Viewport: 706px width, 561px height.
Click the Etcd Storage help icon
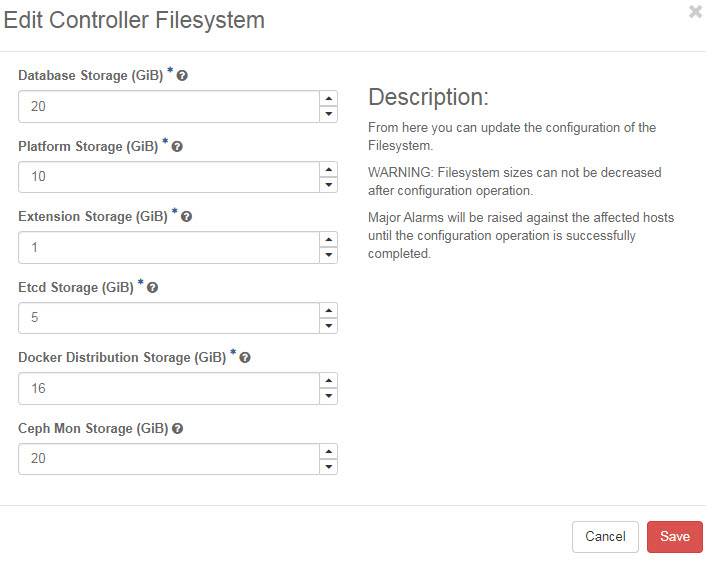[153, 287]
